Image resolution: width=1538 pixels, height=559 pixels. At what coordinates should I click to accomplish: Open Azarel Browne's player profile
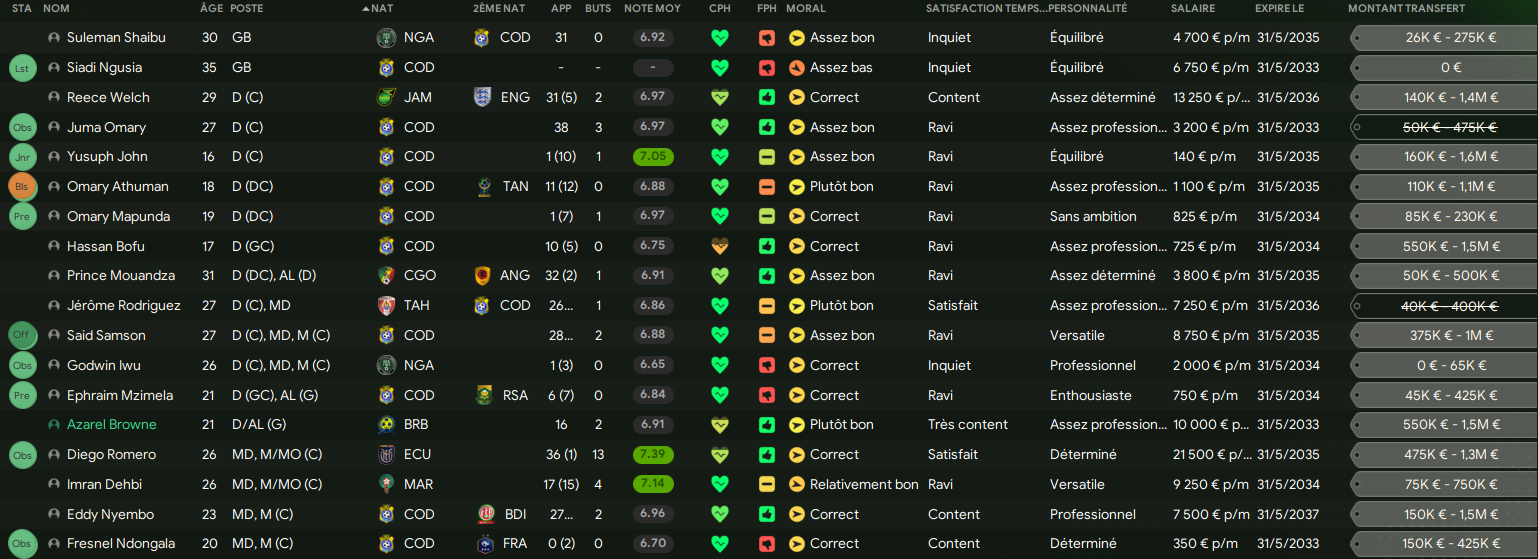pos(111,425)
